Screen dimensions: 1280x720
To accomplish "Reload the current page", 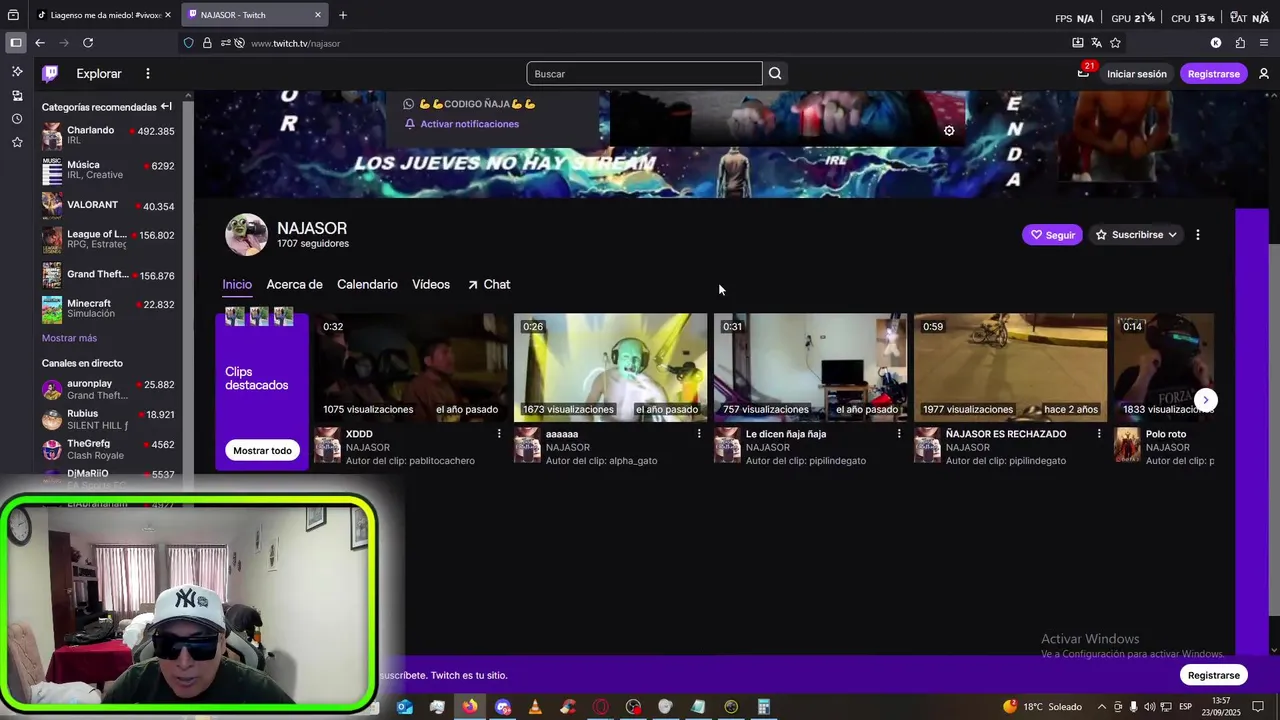I will (88, 43).
